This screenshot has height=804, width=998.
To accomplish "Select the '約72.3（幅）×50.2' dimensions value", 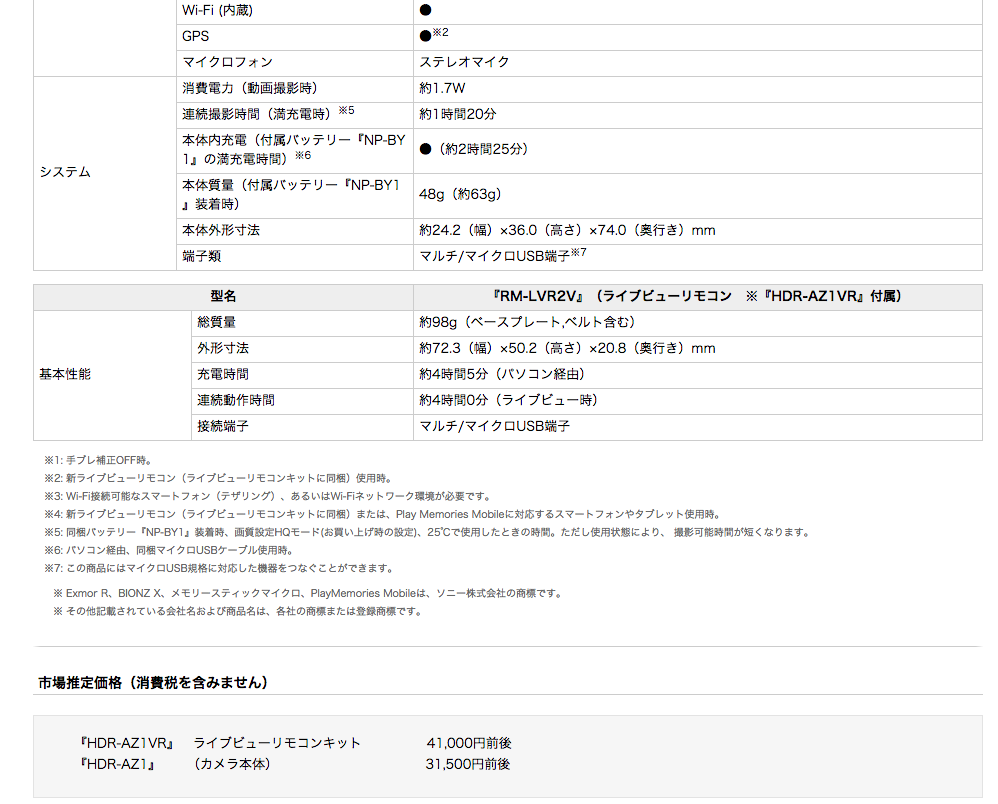I will click(x=567, y=349).
